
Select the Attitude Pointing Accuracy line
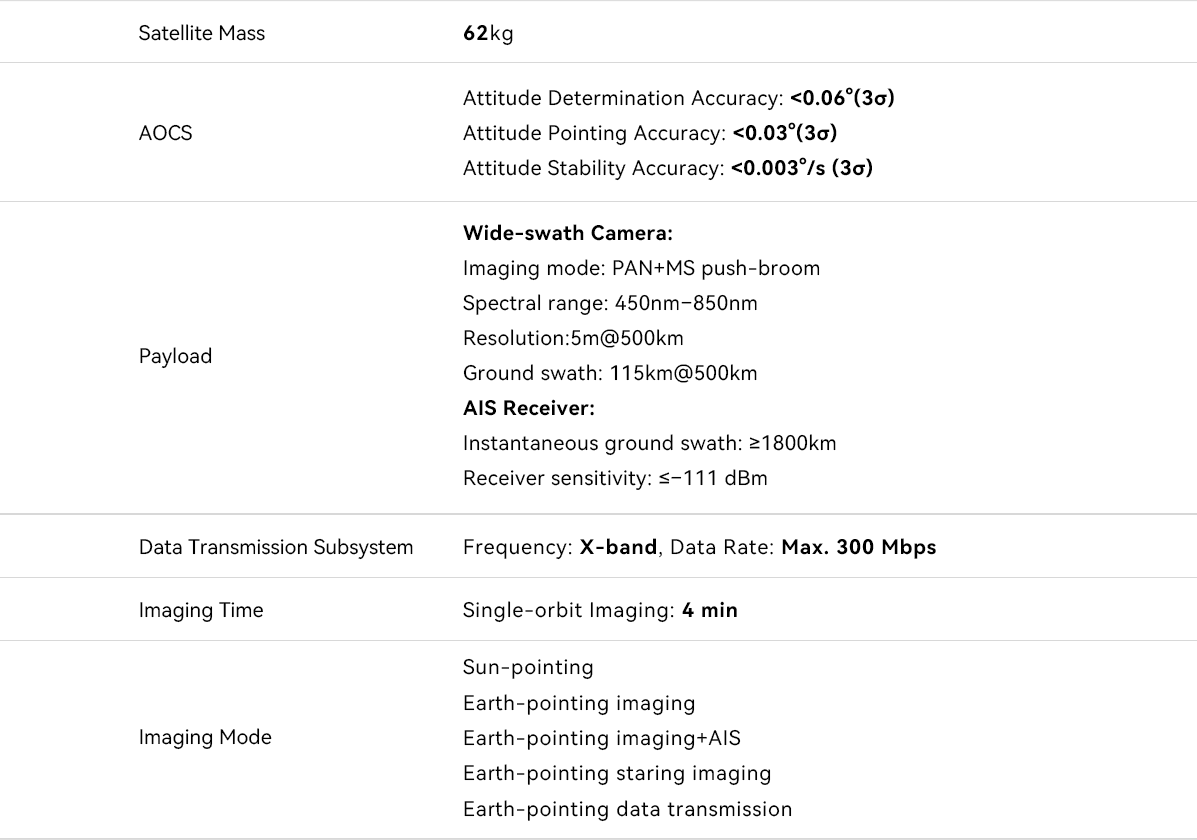click(649, 133)
